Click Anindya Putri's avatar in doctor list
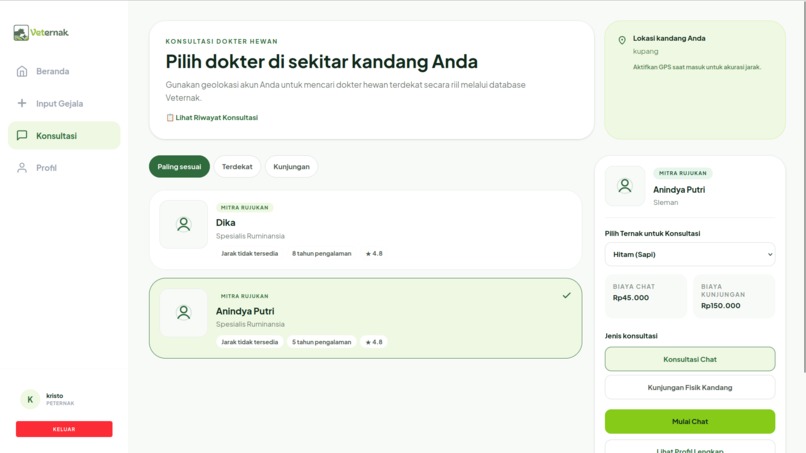 coord(184,313)
